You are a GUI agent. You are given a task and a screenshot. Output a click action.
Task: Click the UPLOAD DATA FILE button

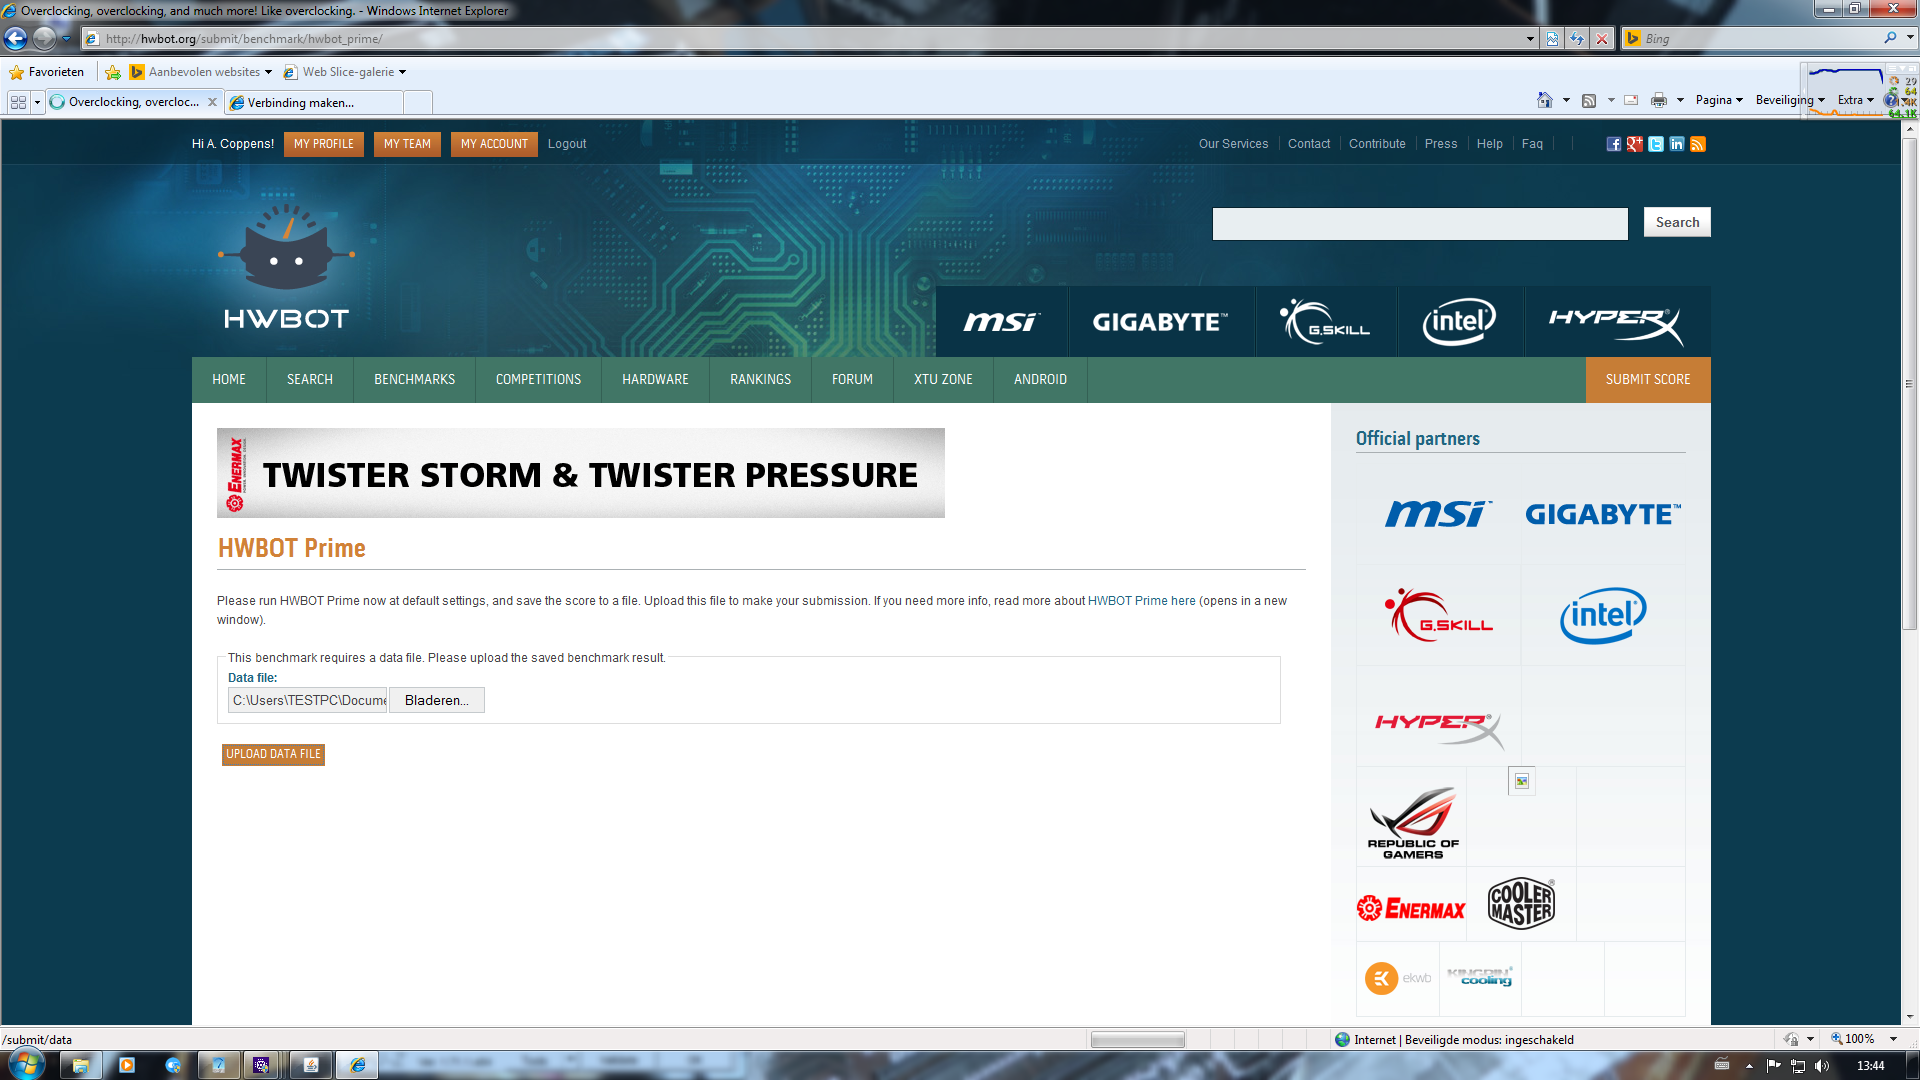tap(273, 754)
